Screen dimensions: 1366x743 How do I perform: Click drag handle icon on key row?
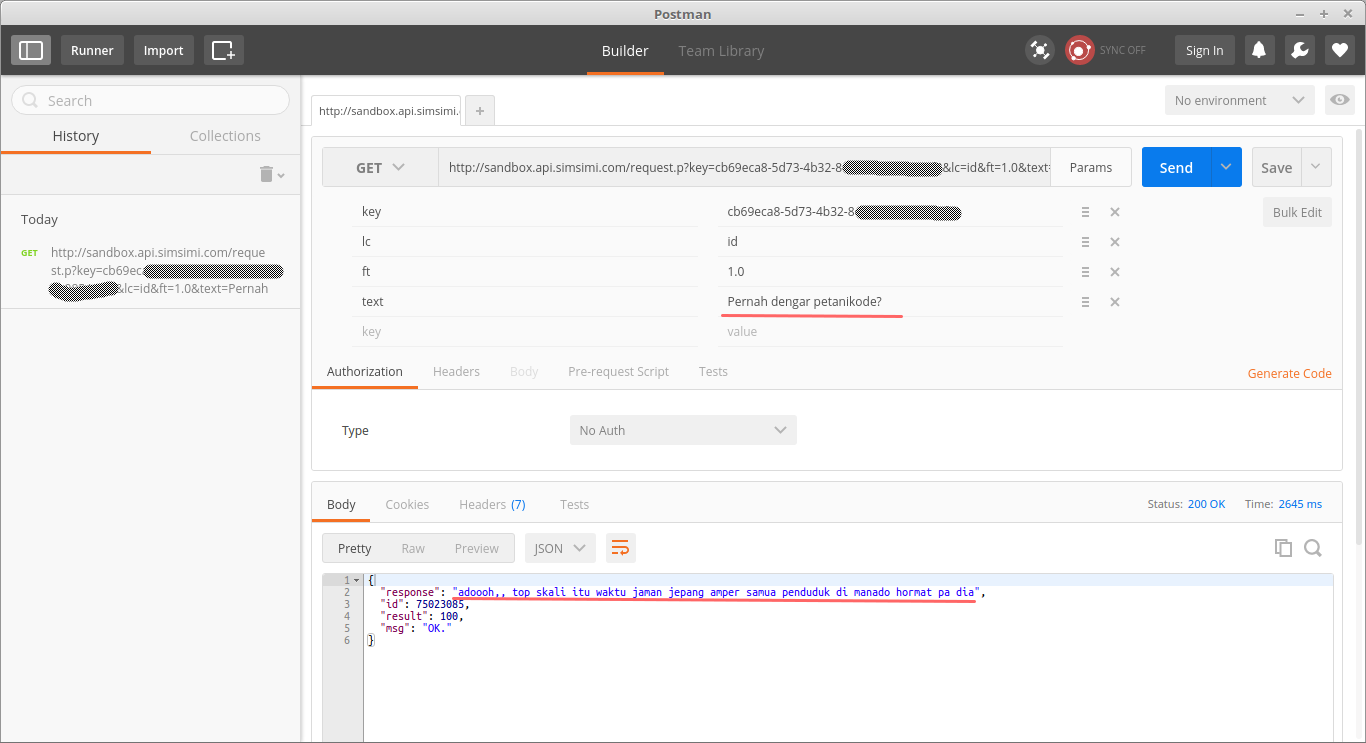1085,212
